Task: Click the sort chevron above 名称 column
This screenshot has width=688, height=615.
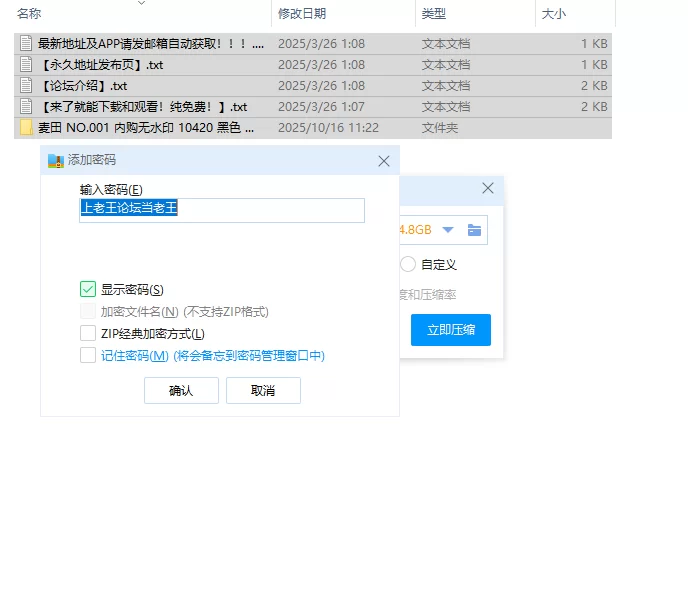Action: click(140, 3)
